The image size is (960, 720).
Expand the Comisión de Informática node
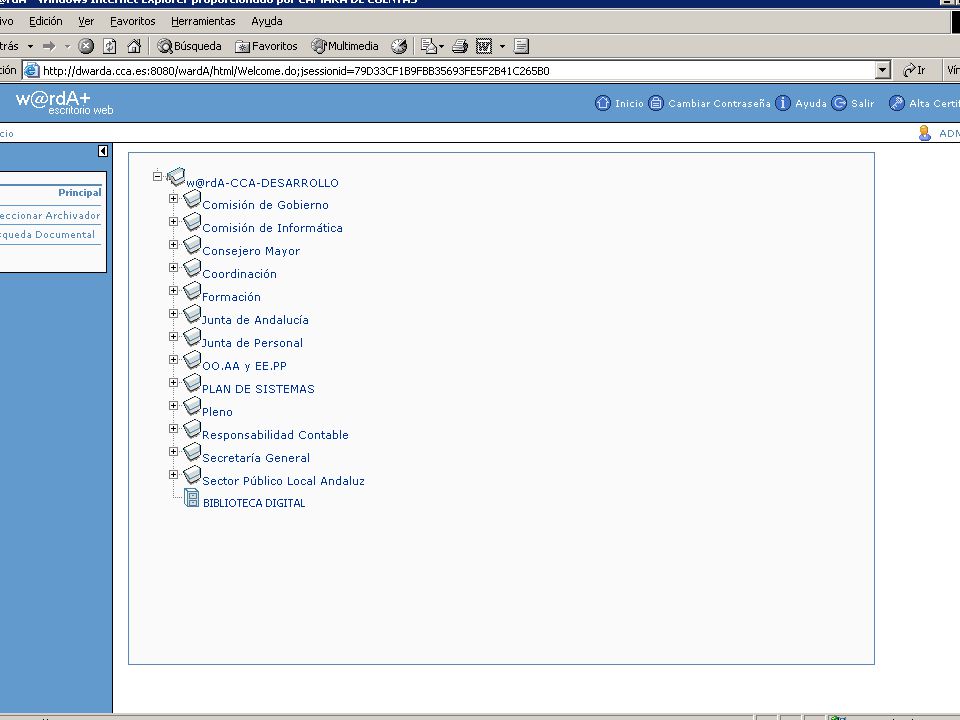(x=173, y=222)
